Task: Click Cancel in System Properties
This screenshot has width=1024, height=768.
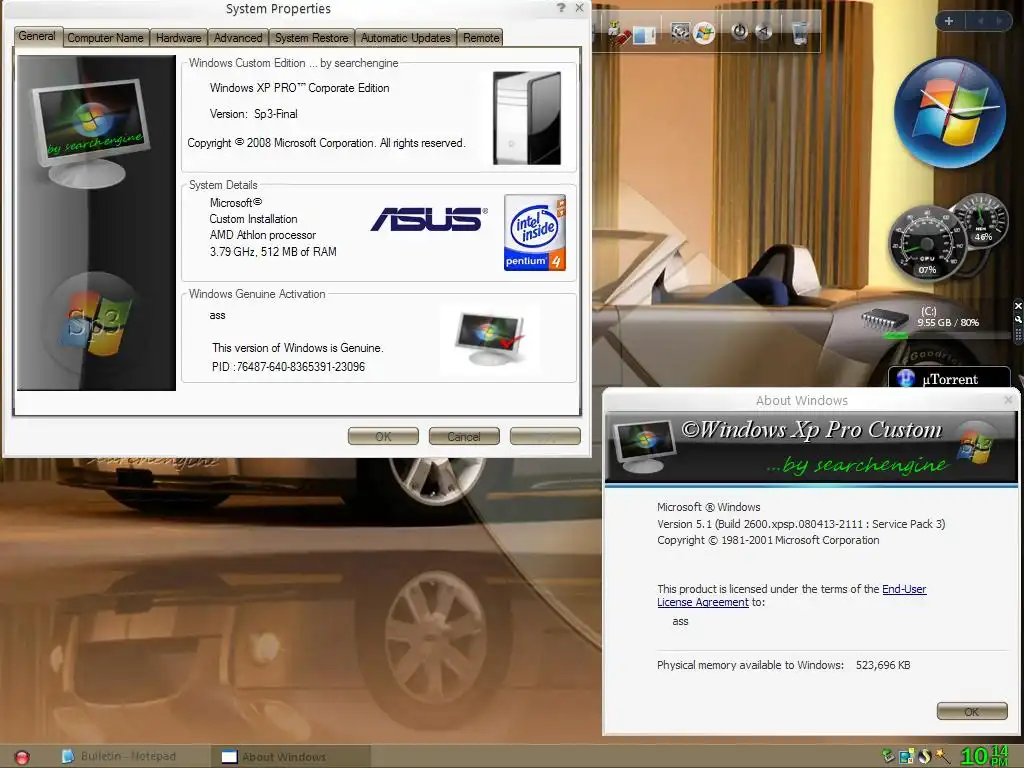Action: (x=464, y=436)
